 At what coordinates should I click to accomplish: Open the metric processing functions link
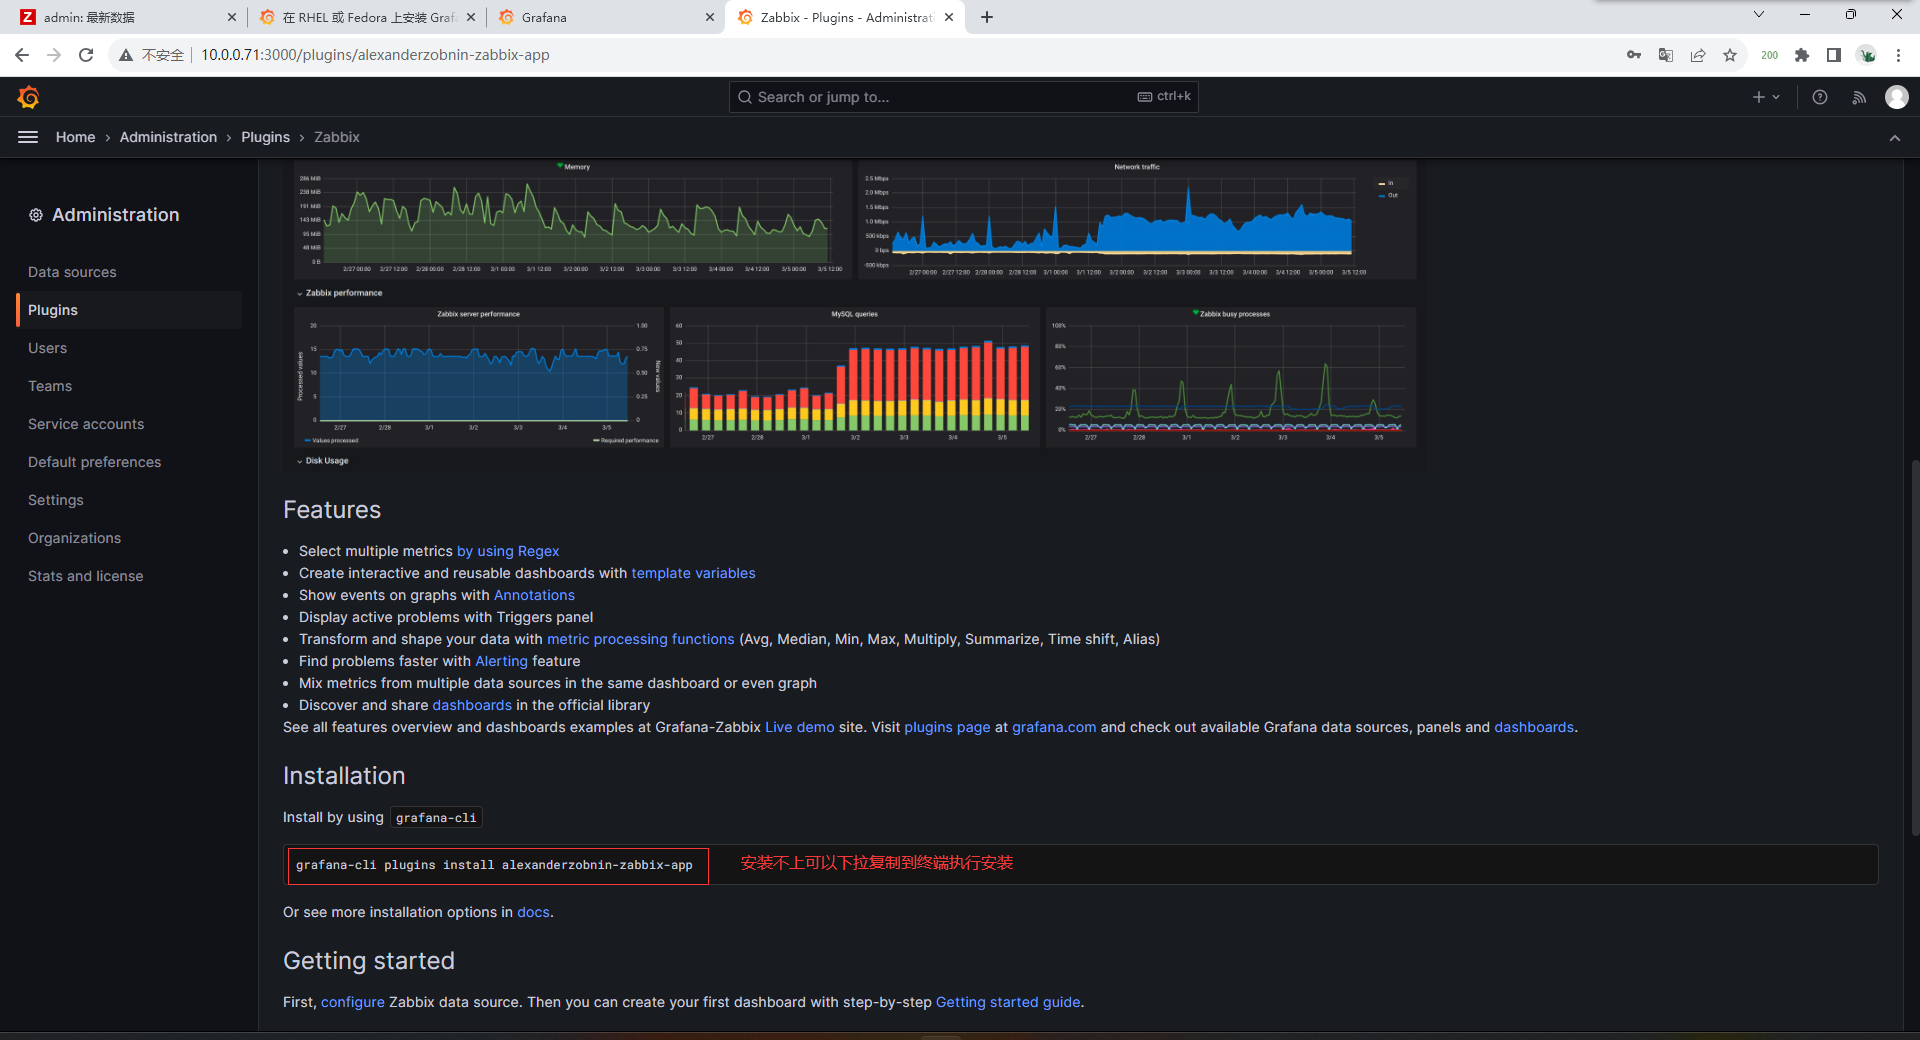tap(640, 639)
